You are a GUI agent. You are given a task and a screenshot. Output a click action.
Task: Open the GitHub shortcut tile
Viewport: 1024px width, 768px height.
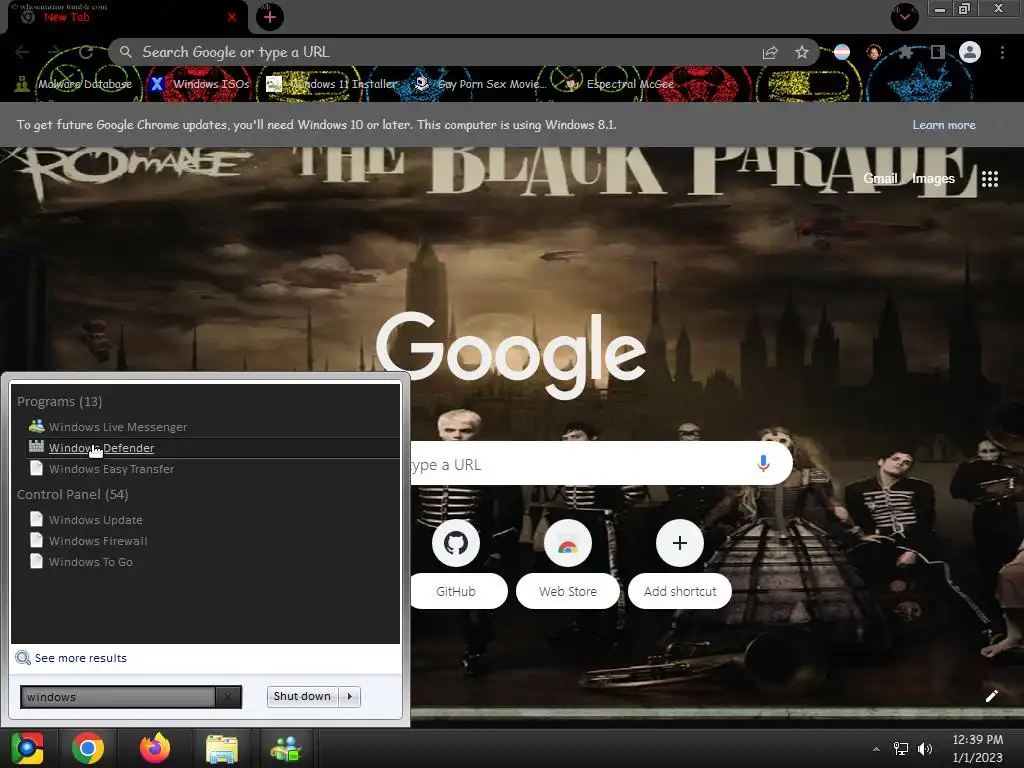pyautogui.click(x=456, y=564)
